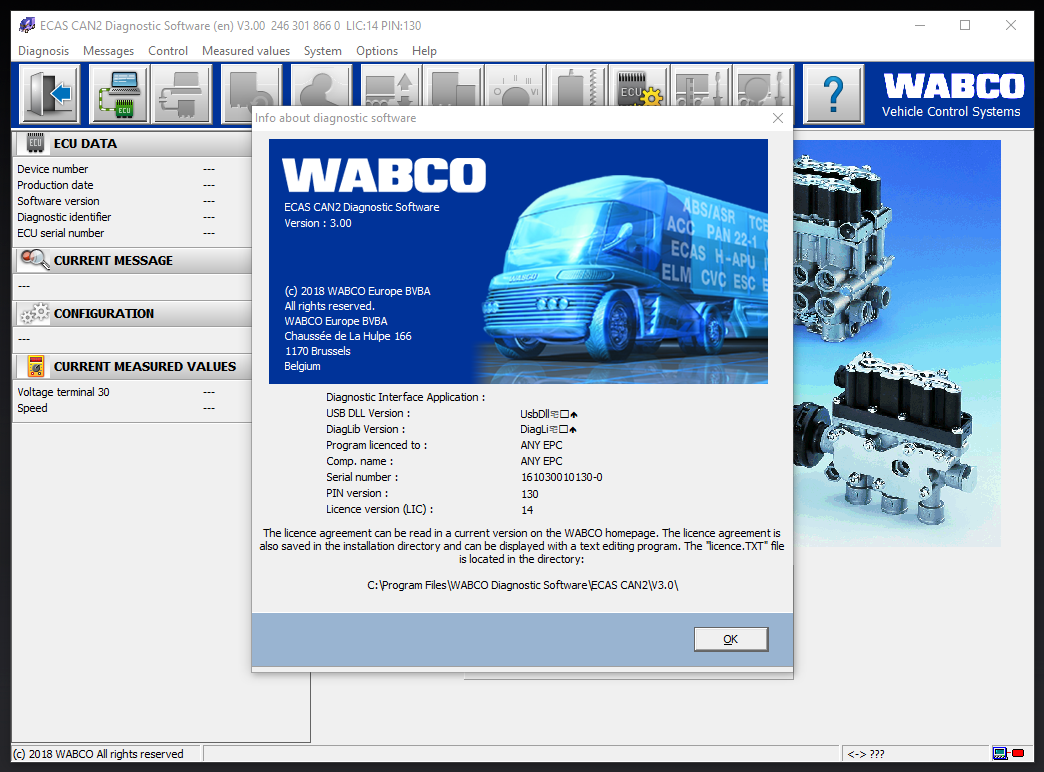Click the connection status icon in status bar

(x=1008, y=753)
